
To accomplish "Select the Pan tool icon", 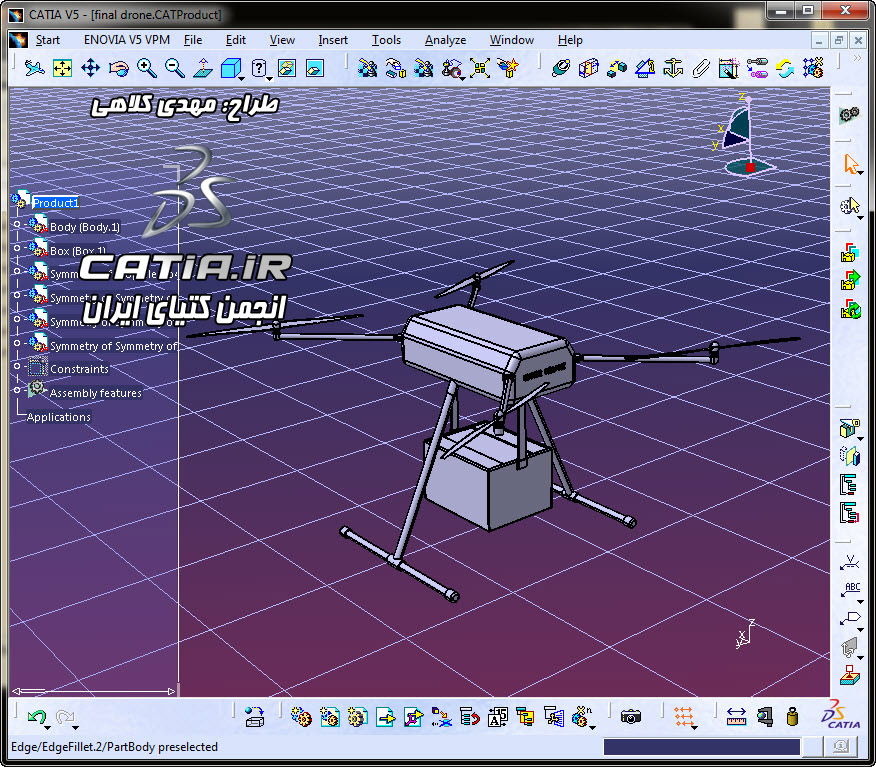I will coord(90,68).
